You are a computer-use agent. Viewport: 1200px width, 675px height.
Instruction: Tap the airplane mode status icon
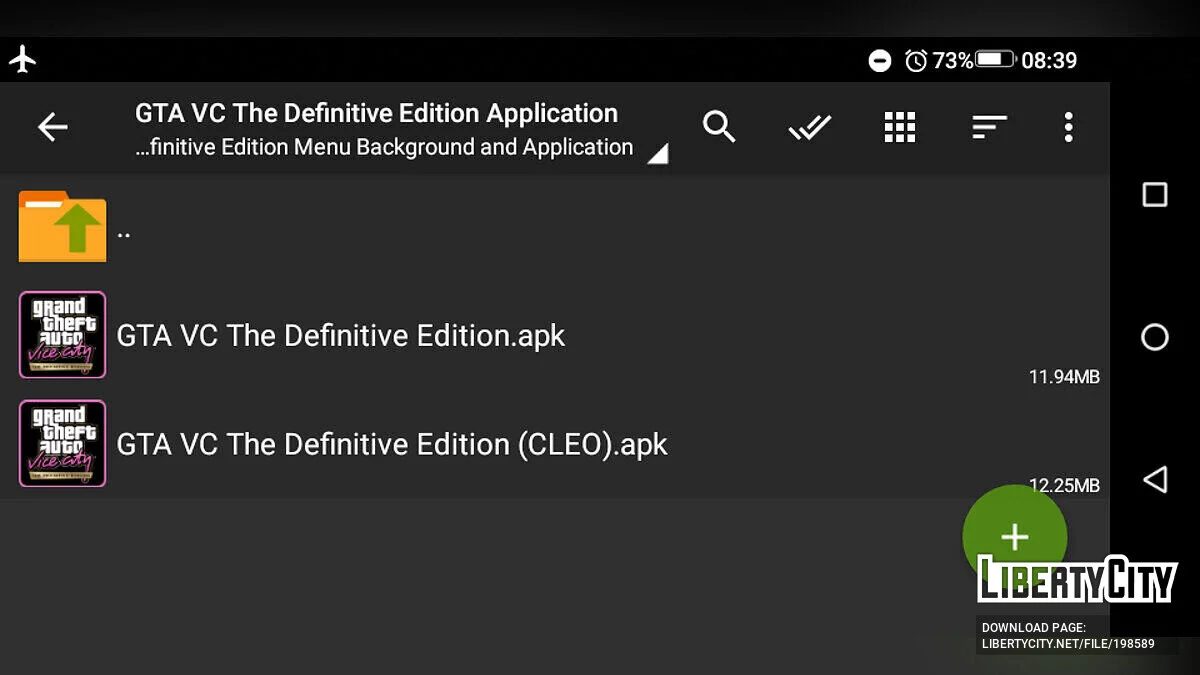point(23,60)
